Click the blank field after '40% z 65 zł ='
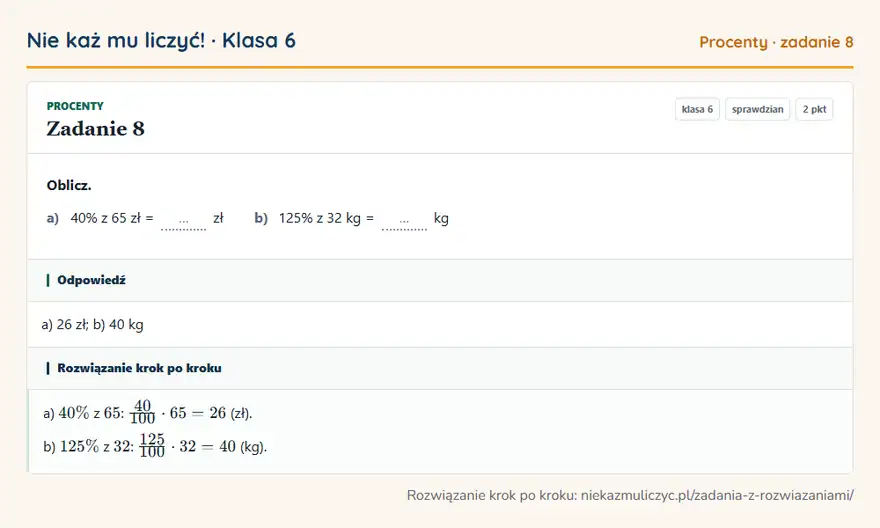880x528 pixels. (184, 221)
